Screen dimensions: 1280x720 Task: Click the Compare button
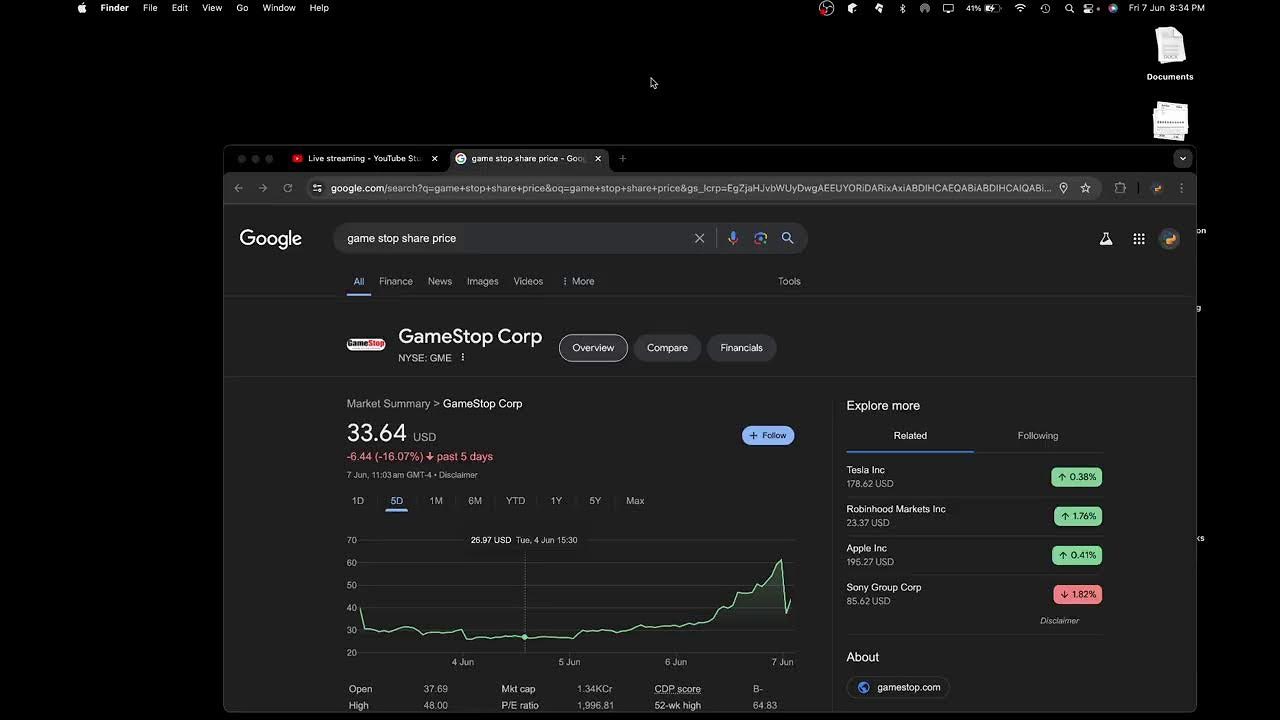667,348
